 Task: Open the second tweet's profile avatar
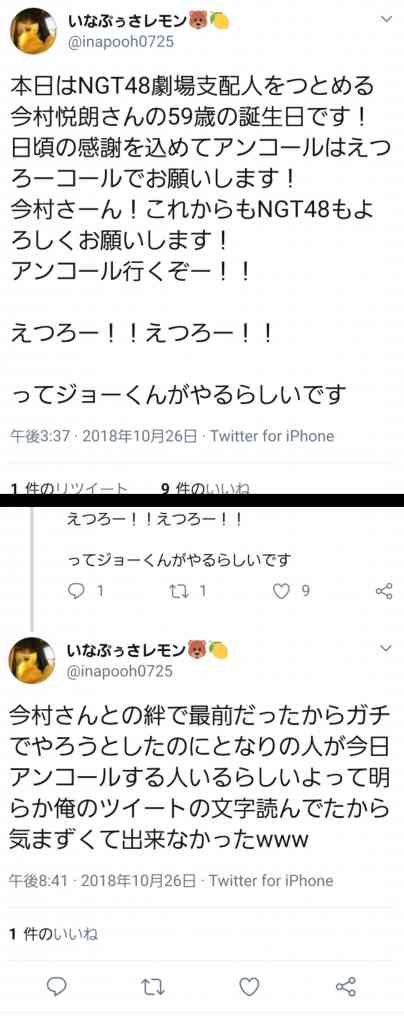click(32, 660)
